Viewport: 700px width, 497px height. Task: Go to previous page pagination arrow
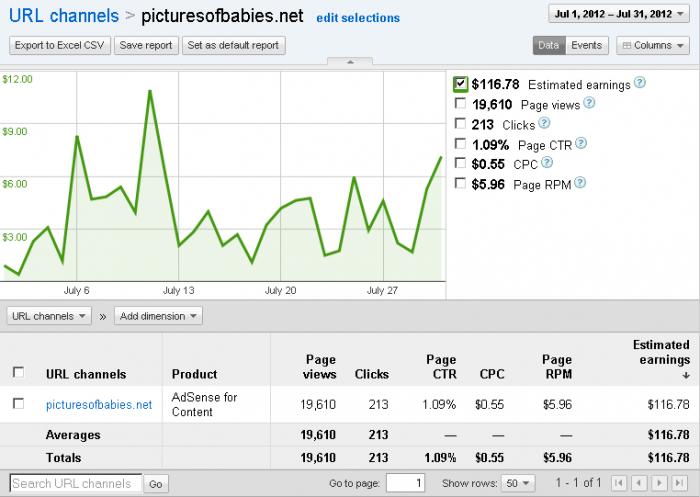coord(639,483)
